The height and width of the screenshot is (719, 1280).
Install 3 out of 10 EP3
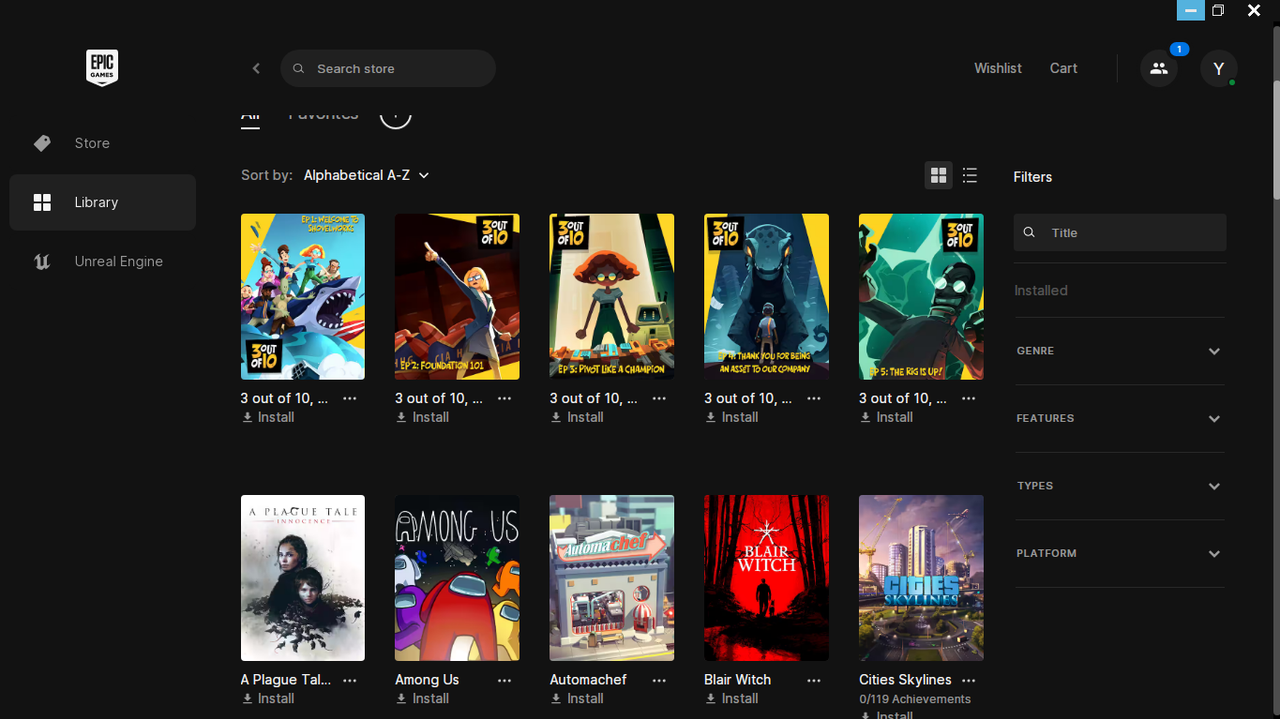tap(577, 417)
